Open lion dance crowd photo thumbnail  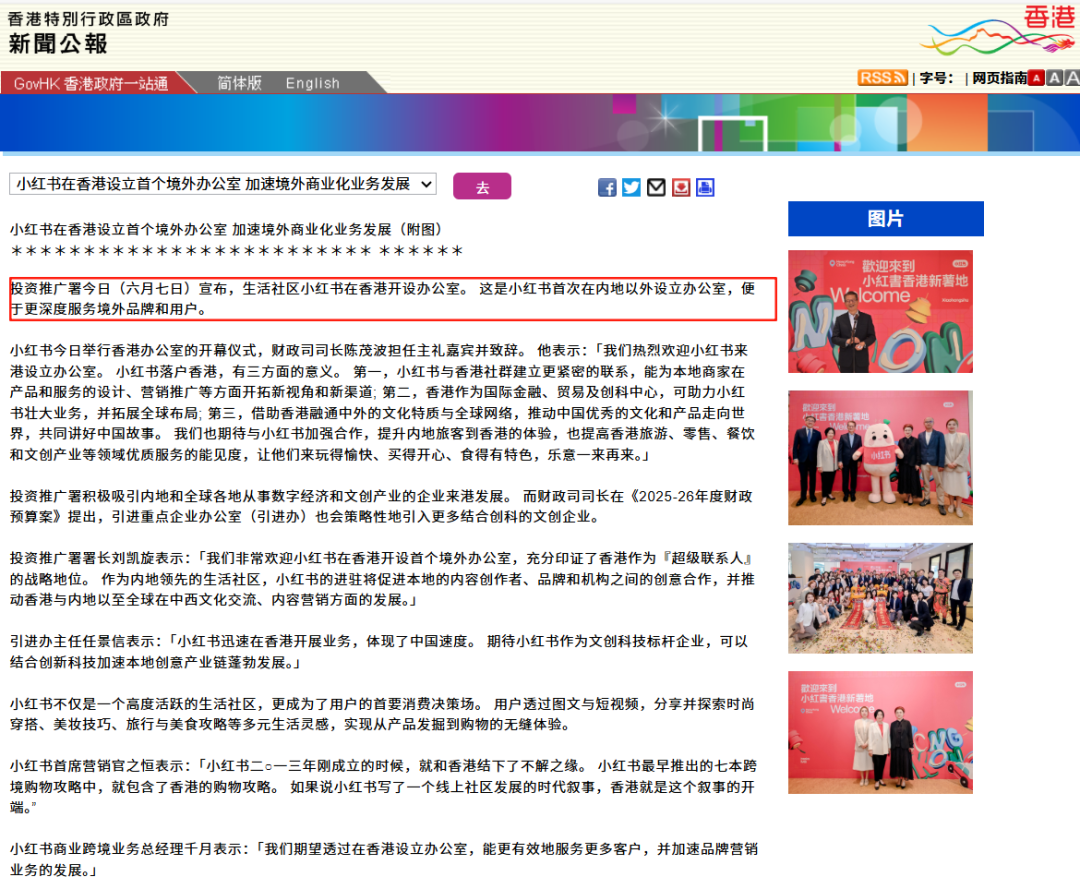pos(880,598)
